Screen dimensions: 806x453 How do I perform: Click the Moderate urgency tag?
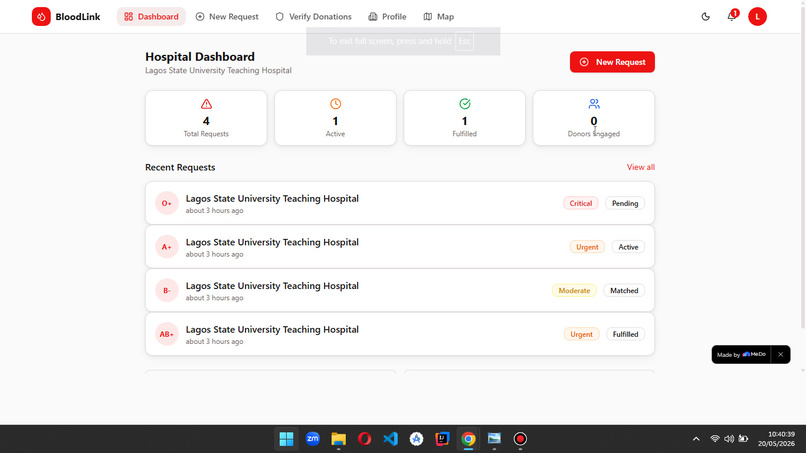coord(574,291)
